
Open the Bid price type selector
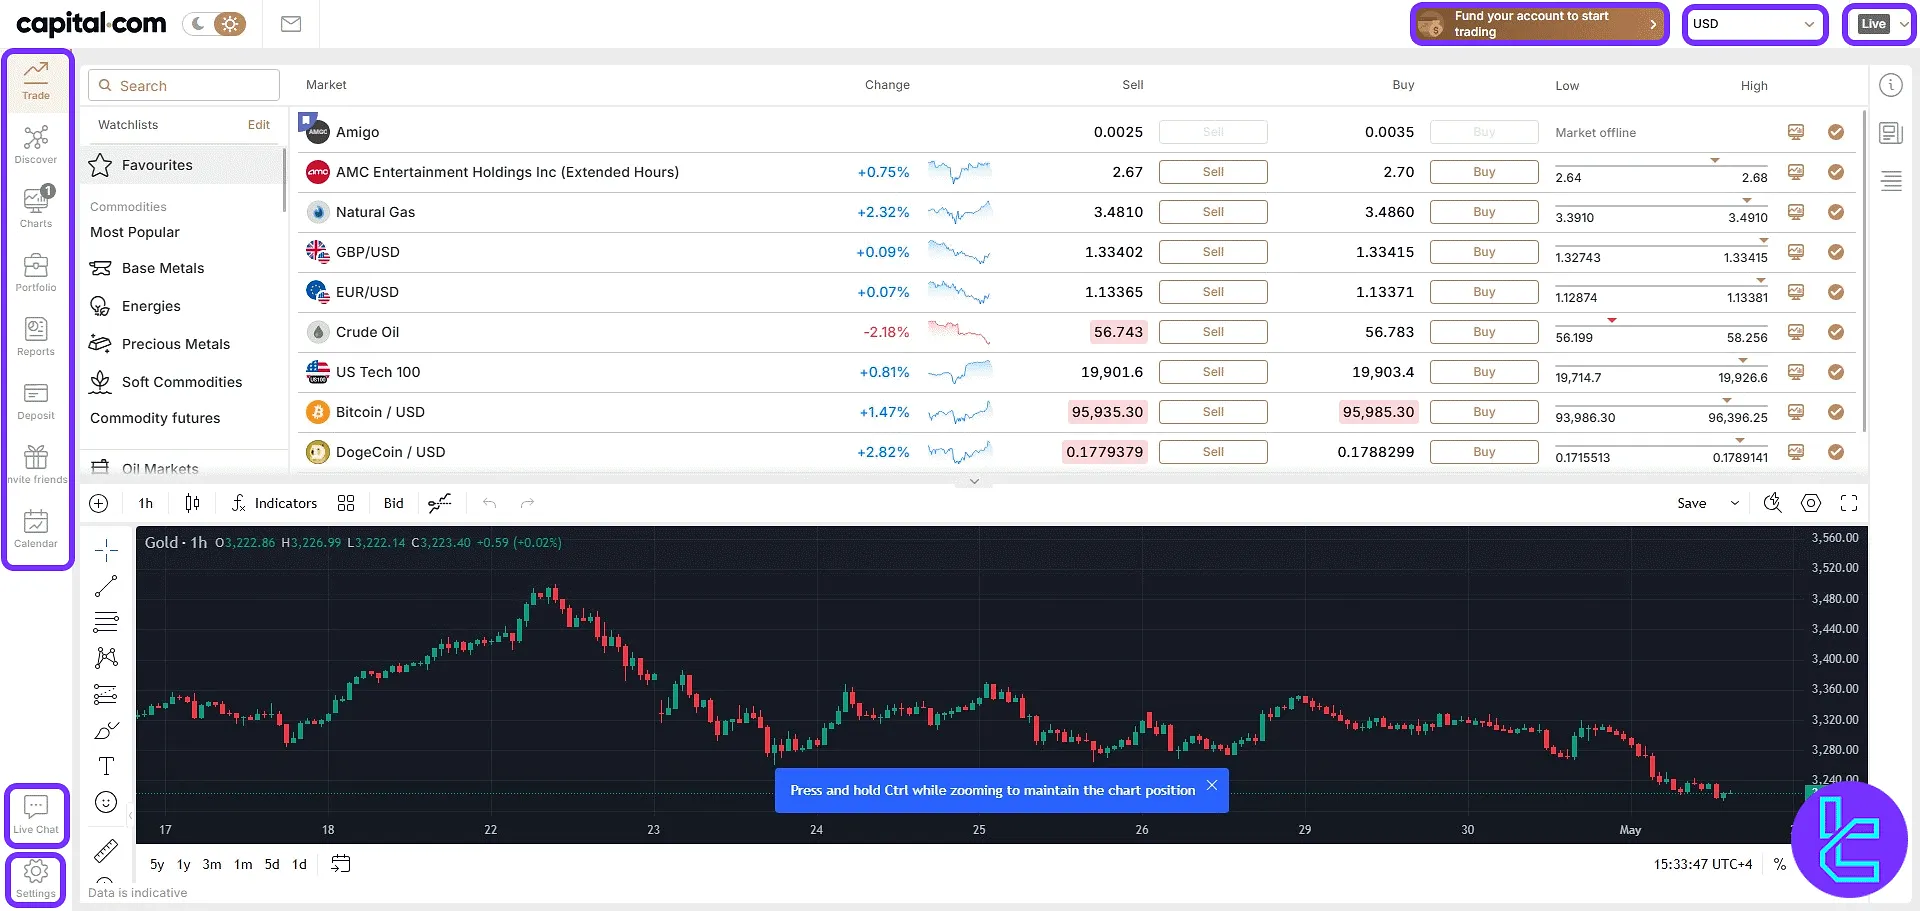coord(394,503)
